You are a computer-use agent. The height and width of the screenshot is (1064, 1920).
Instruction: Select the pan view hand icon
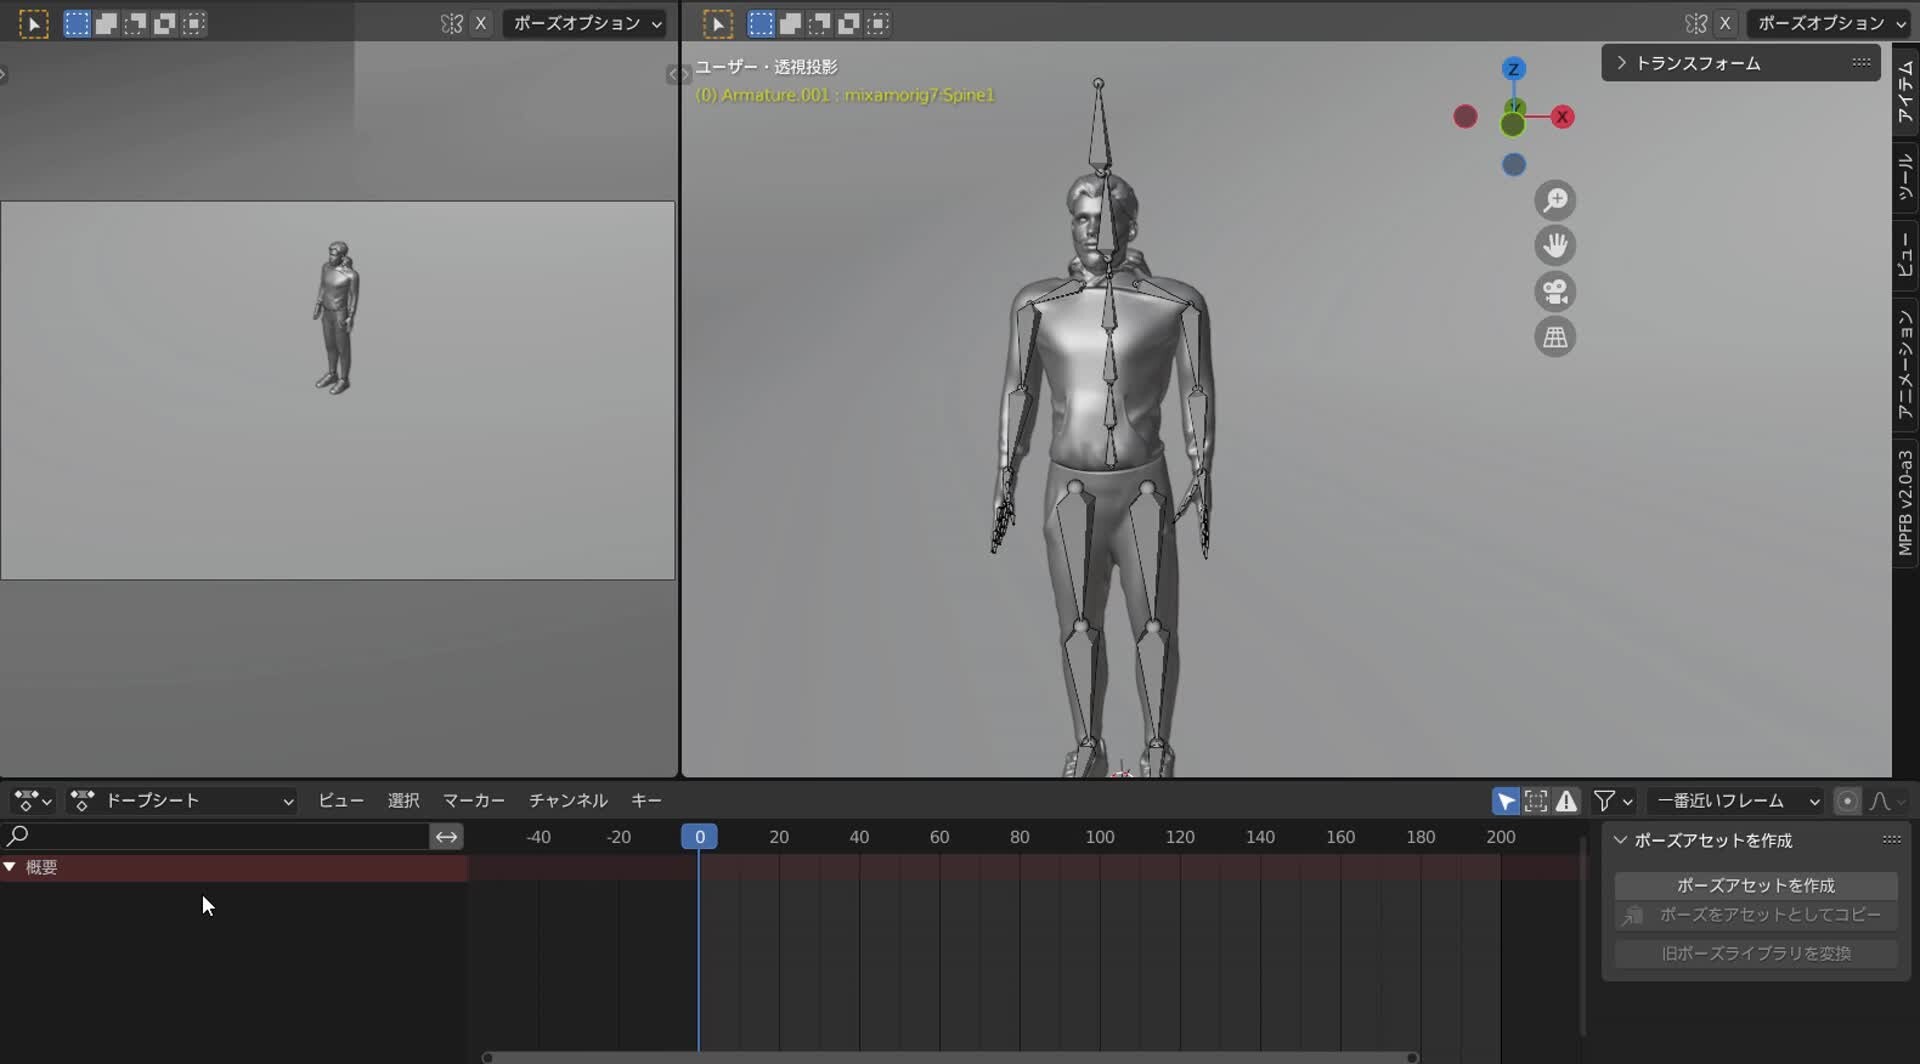(1554, 245)
